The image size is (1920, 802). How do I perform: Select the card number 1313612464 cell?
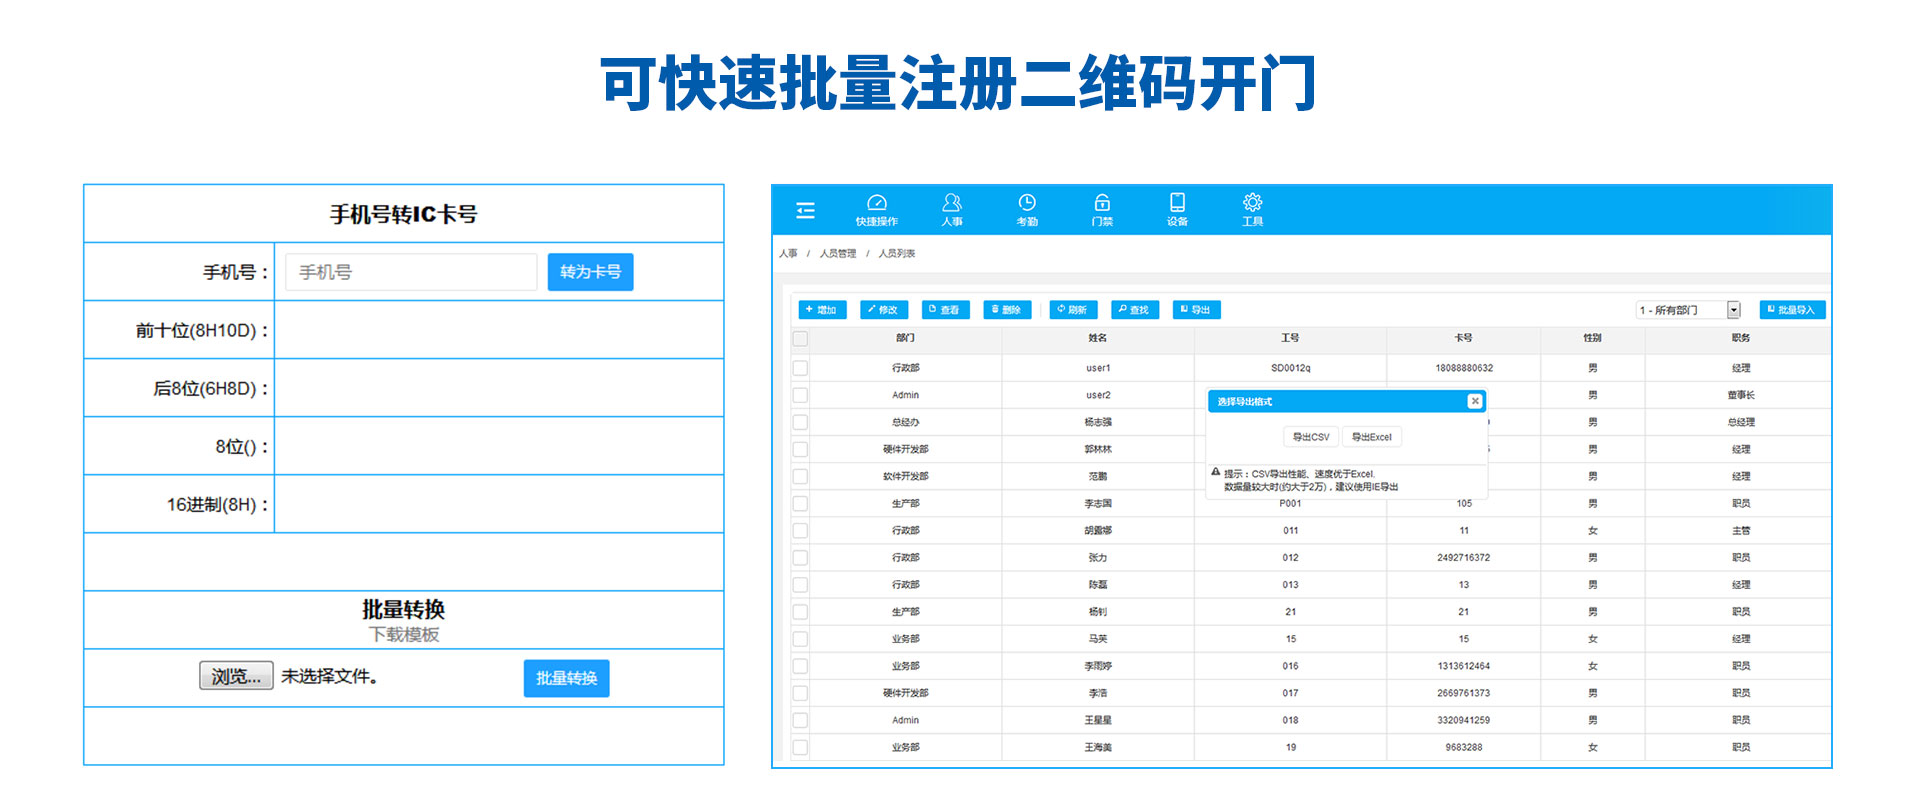tap(1464, 666)
